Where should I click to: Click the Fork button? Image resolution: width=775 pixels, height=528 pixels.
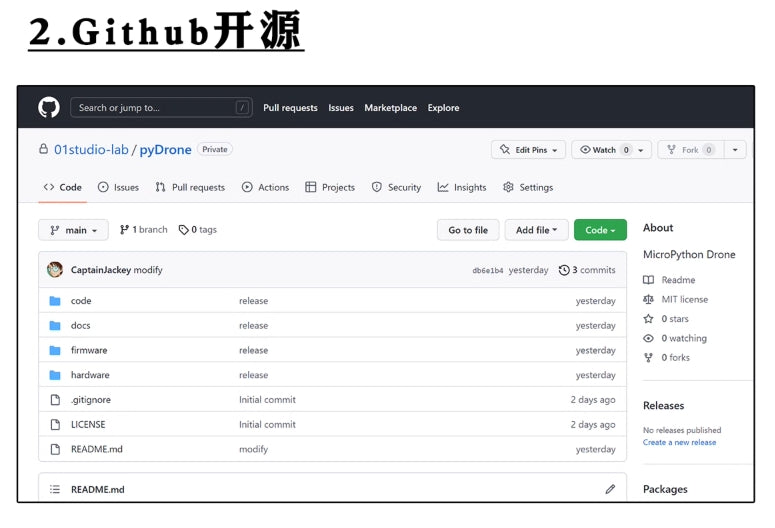691,149
